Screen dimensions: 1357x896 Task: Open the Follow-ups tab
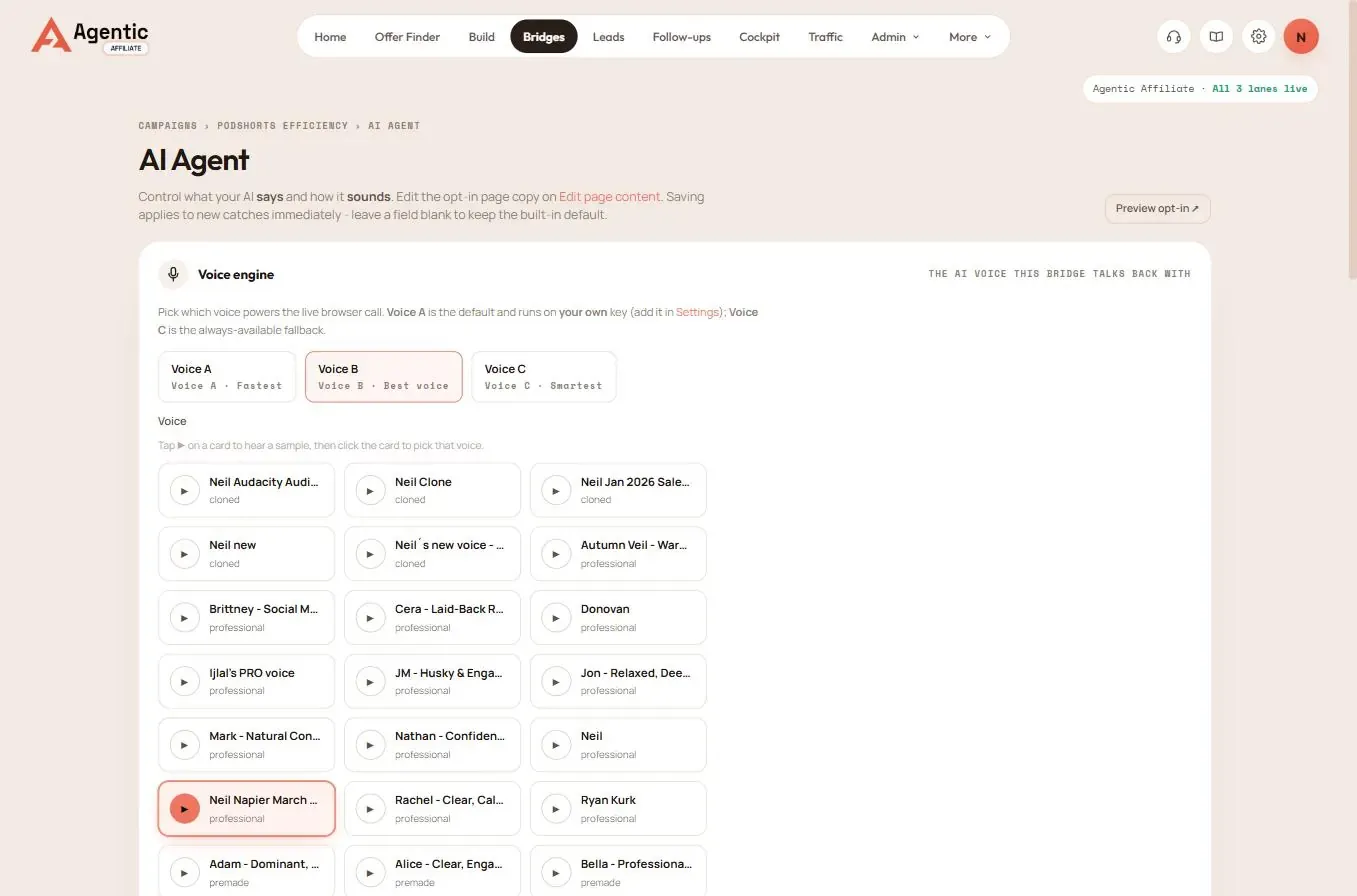point(682,37)
